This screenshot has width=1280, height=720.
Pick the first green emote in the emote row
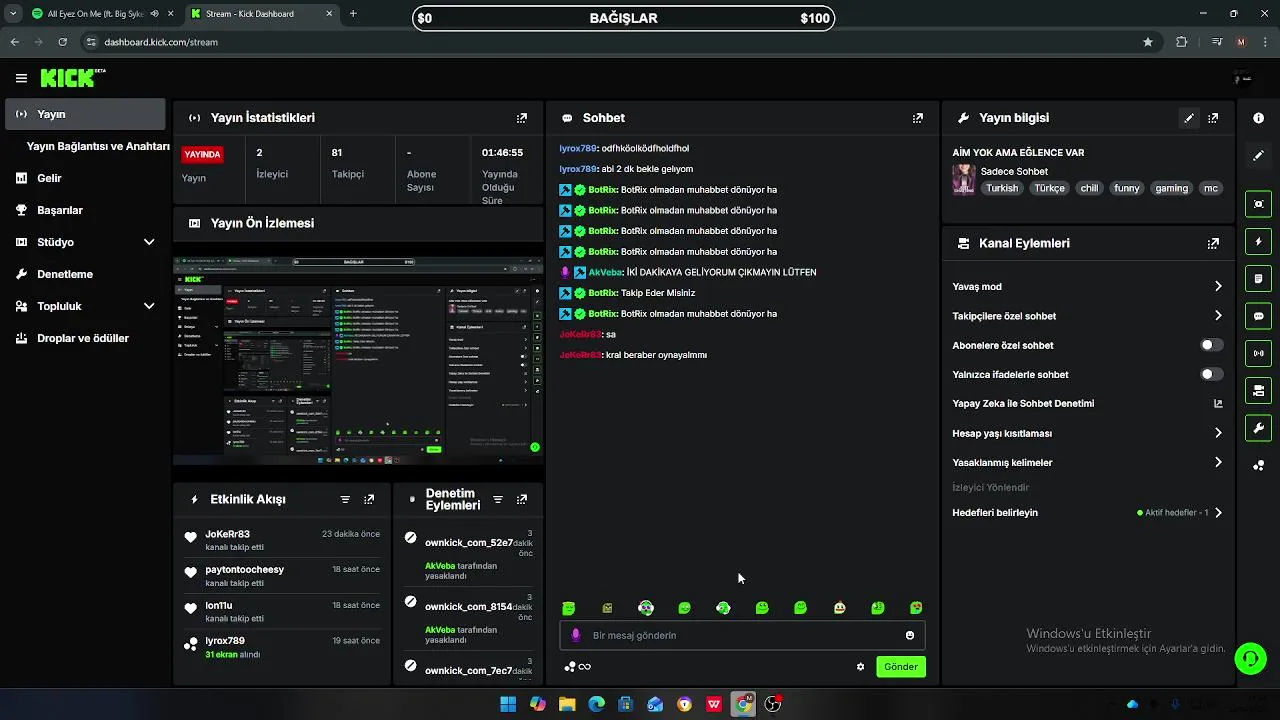click(569, 608)
